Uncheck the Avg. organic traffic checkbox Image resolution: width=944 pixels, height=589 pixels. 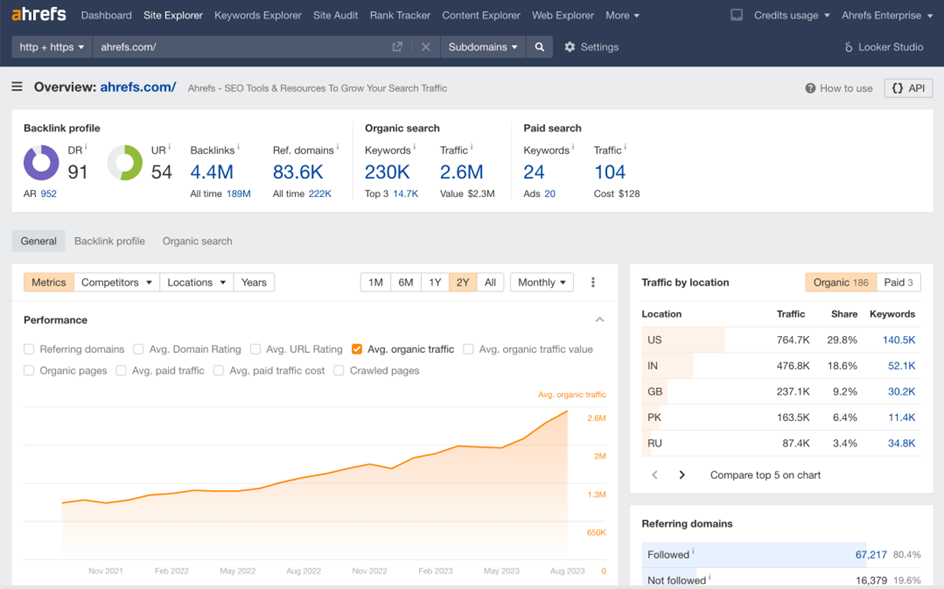pos(357,349)
